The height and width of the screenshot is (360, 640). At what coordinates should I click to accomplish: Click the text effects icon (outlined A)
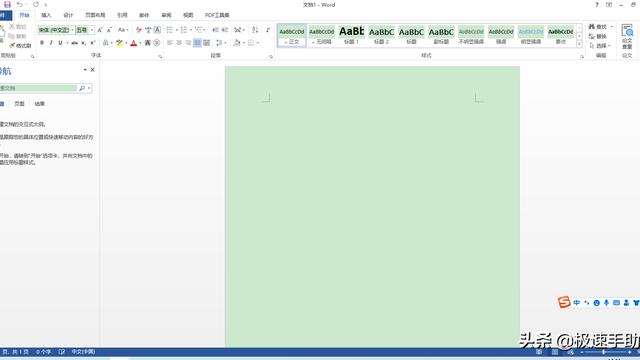pyautogui.click(x=106, y=43)
